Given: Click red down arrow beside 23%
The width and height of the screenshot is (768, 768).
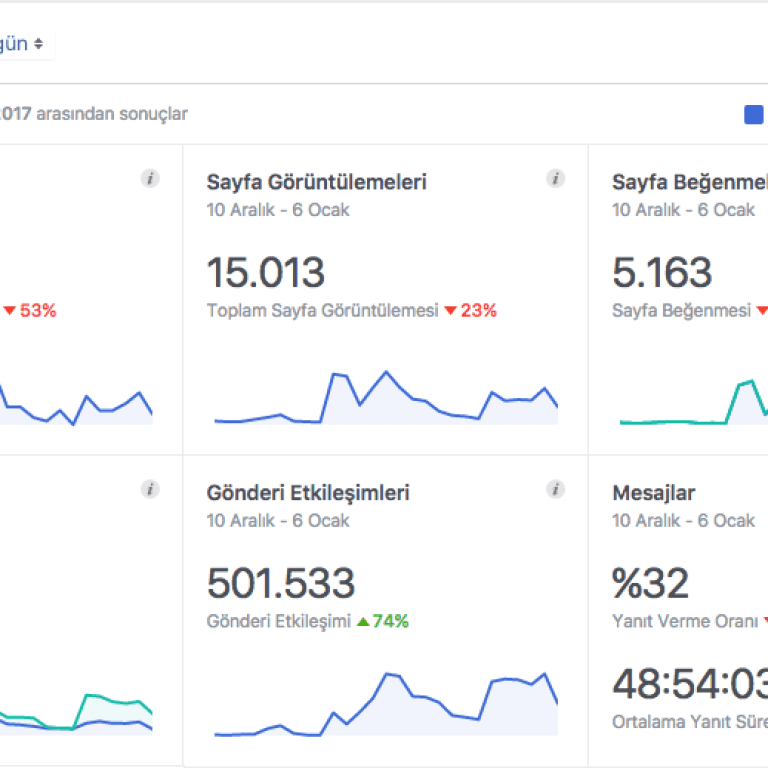Looking at the screenshot, I should point(450,311).
